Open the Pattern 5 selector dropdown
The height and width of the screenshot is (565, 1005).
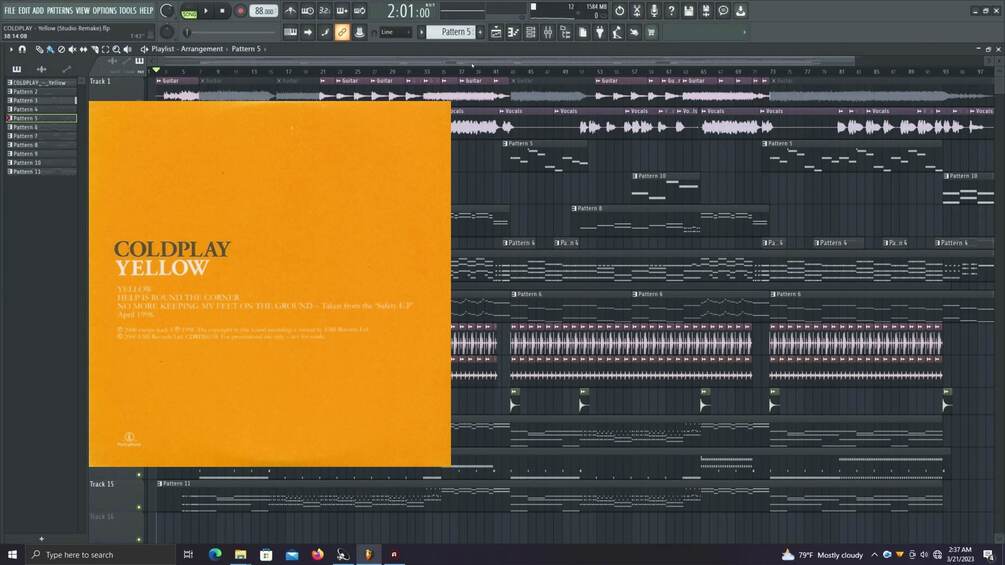tap(451, 32)
